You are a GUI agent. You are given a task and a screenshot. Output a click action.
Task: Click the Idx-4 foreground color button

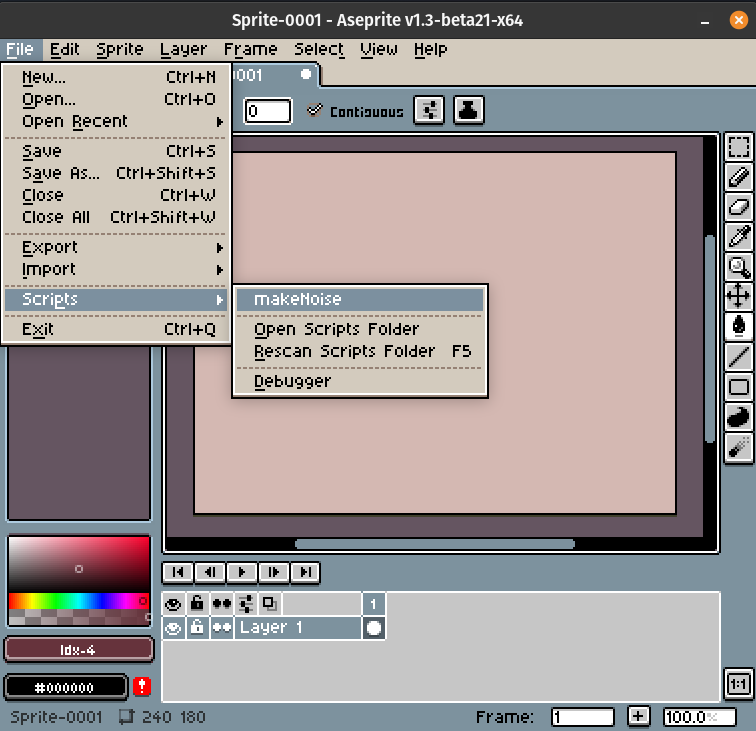click(x=79, y=650)
